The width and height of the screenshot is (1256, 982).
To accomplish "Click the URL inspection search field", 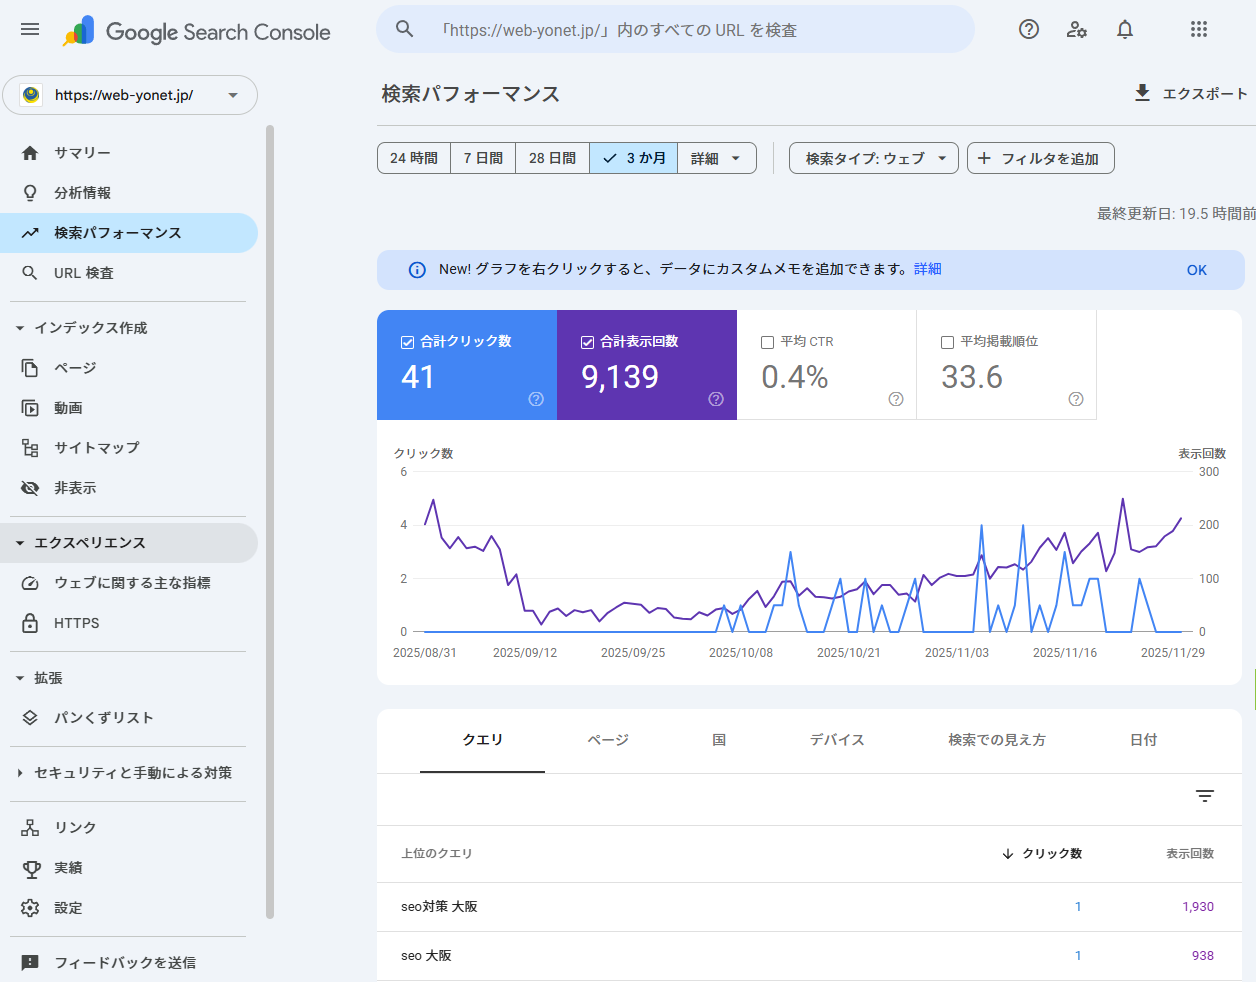I will click(x=675, y=30).
